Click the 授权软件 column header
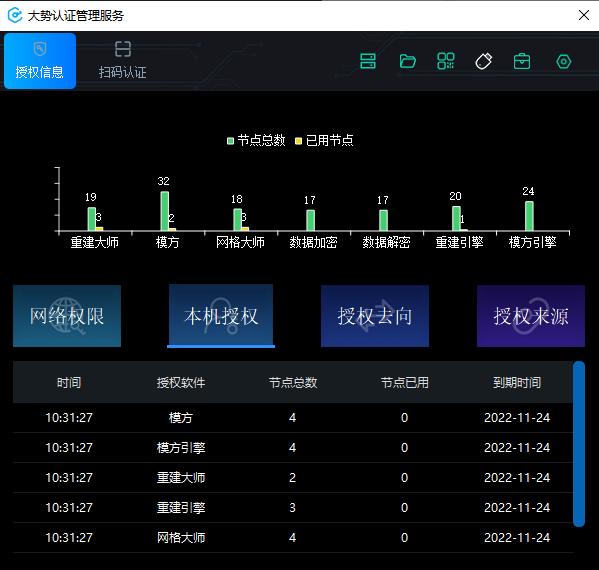The image size is (599, 570). pos(181,382)
